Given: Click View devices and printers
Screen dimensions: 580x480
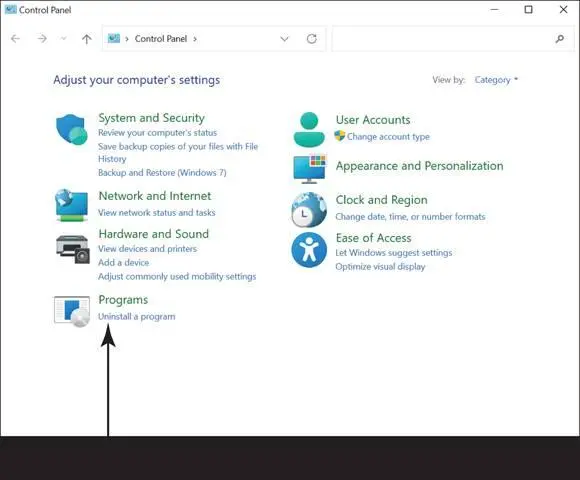Looking at the screenshot, I should [147, 249].
